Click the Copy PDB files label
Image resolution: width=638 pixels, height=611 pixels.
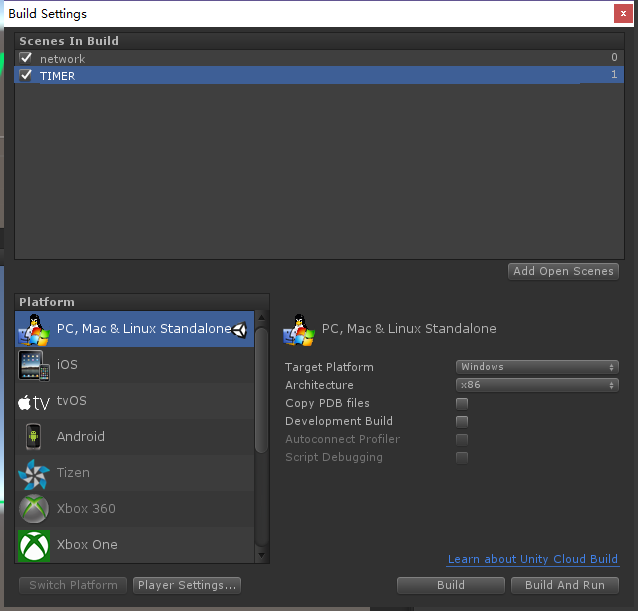click(328, 403)
